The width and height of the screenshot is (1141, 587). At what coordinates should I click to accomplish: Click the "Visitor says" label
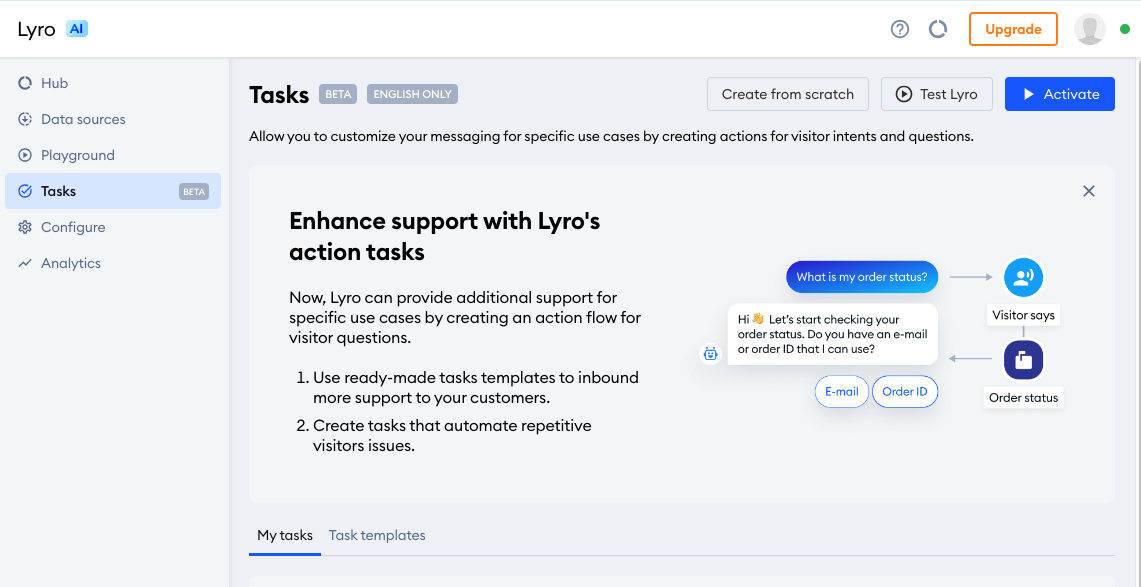[x=1023, y=316]
